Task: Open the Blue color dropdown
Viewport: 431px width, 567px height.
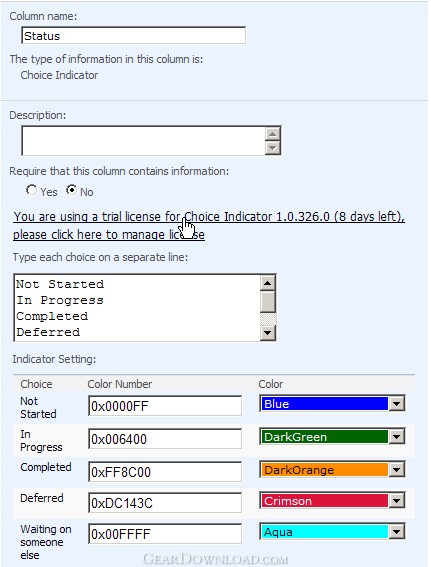Action: tap(397, 404)
